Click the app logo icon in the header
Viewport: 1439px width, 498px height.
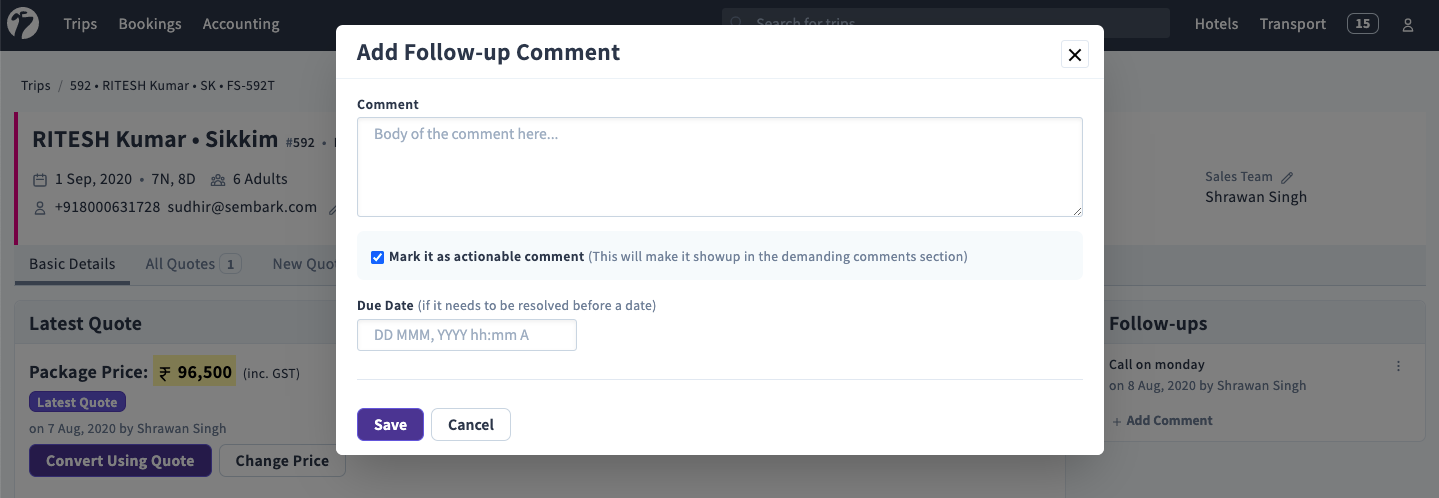[22, 24]
